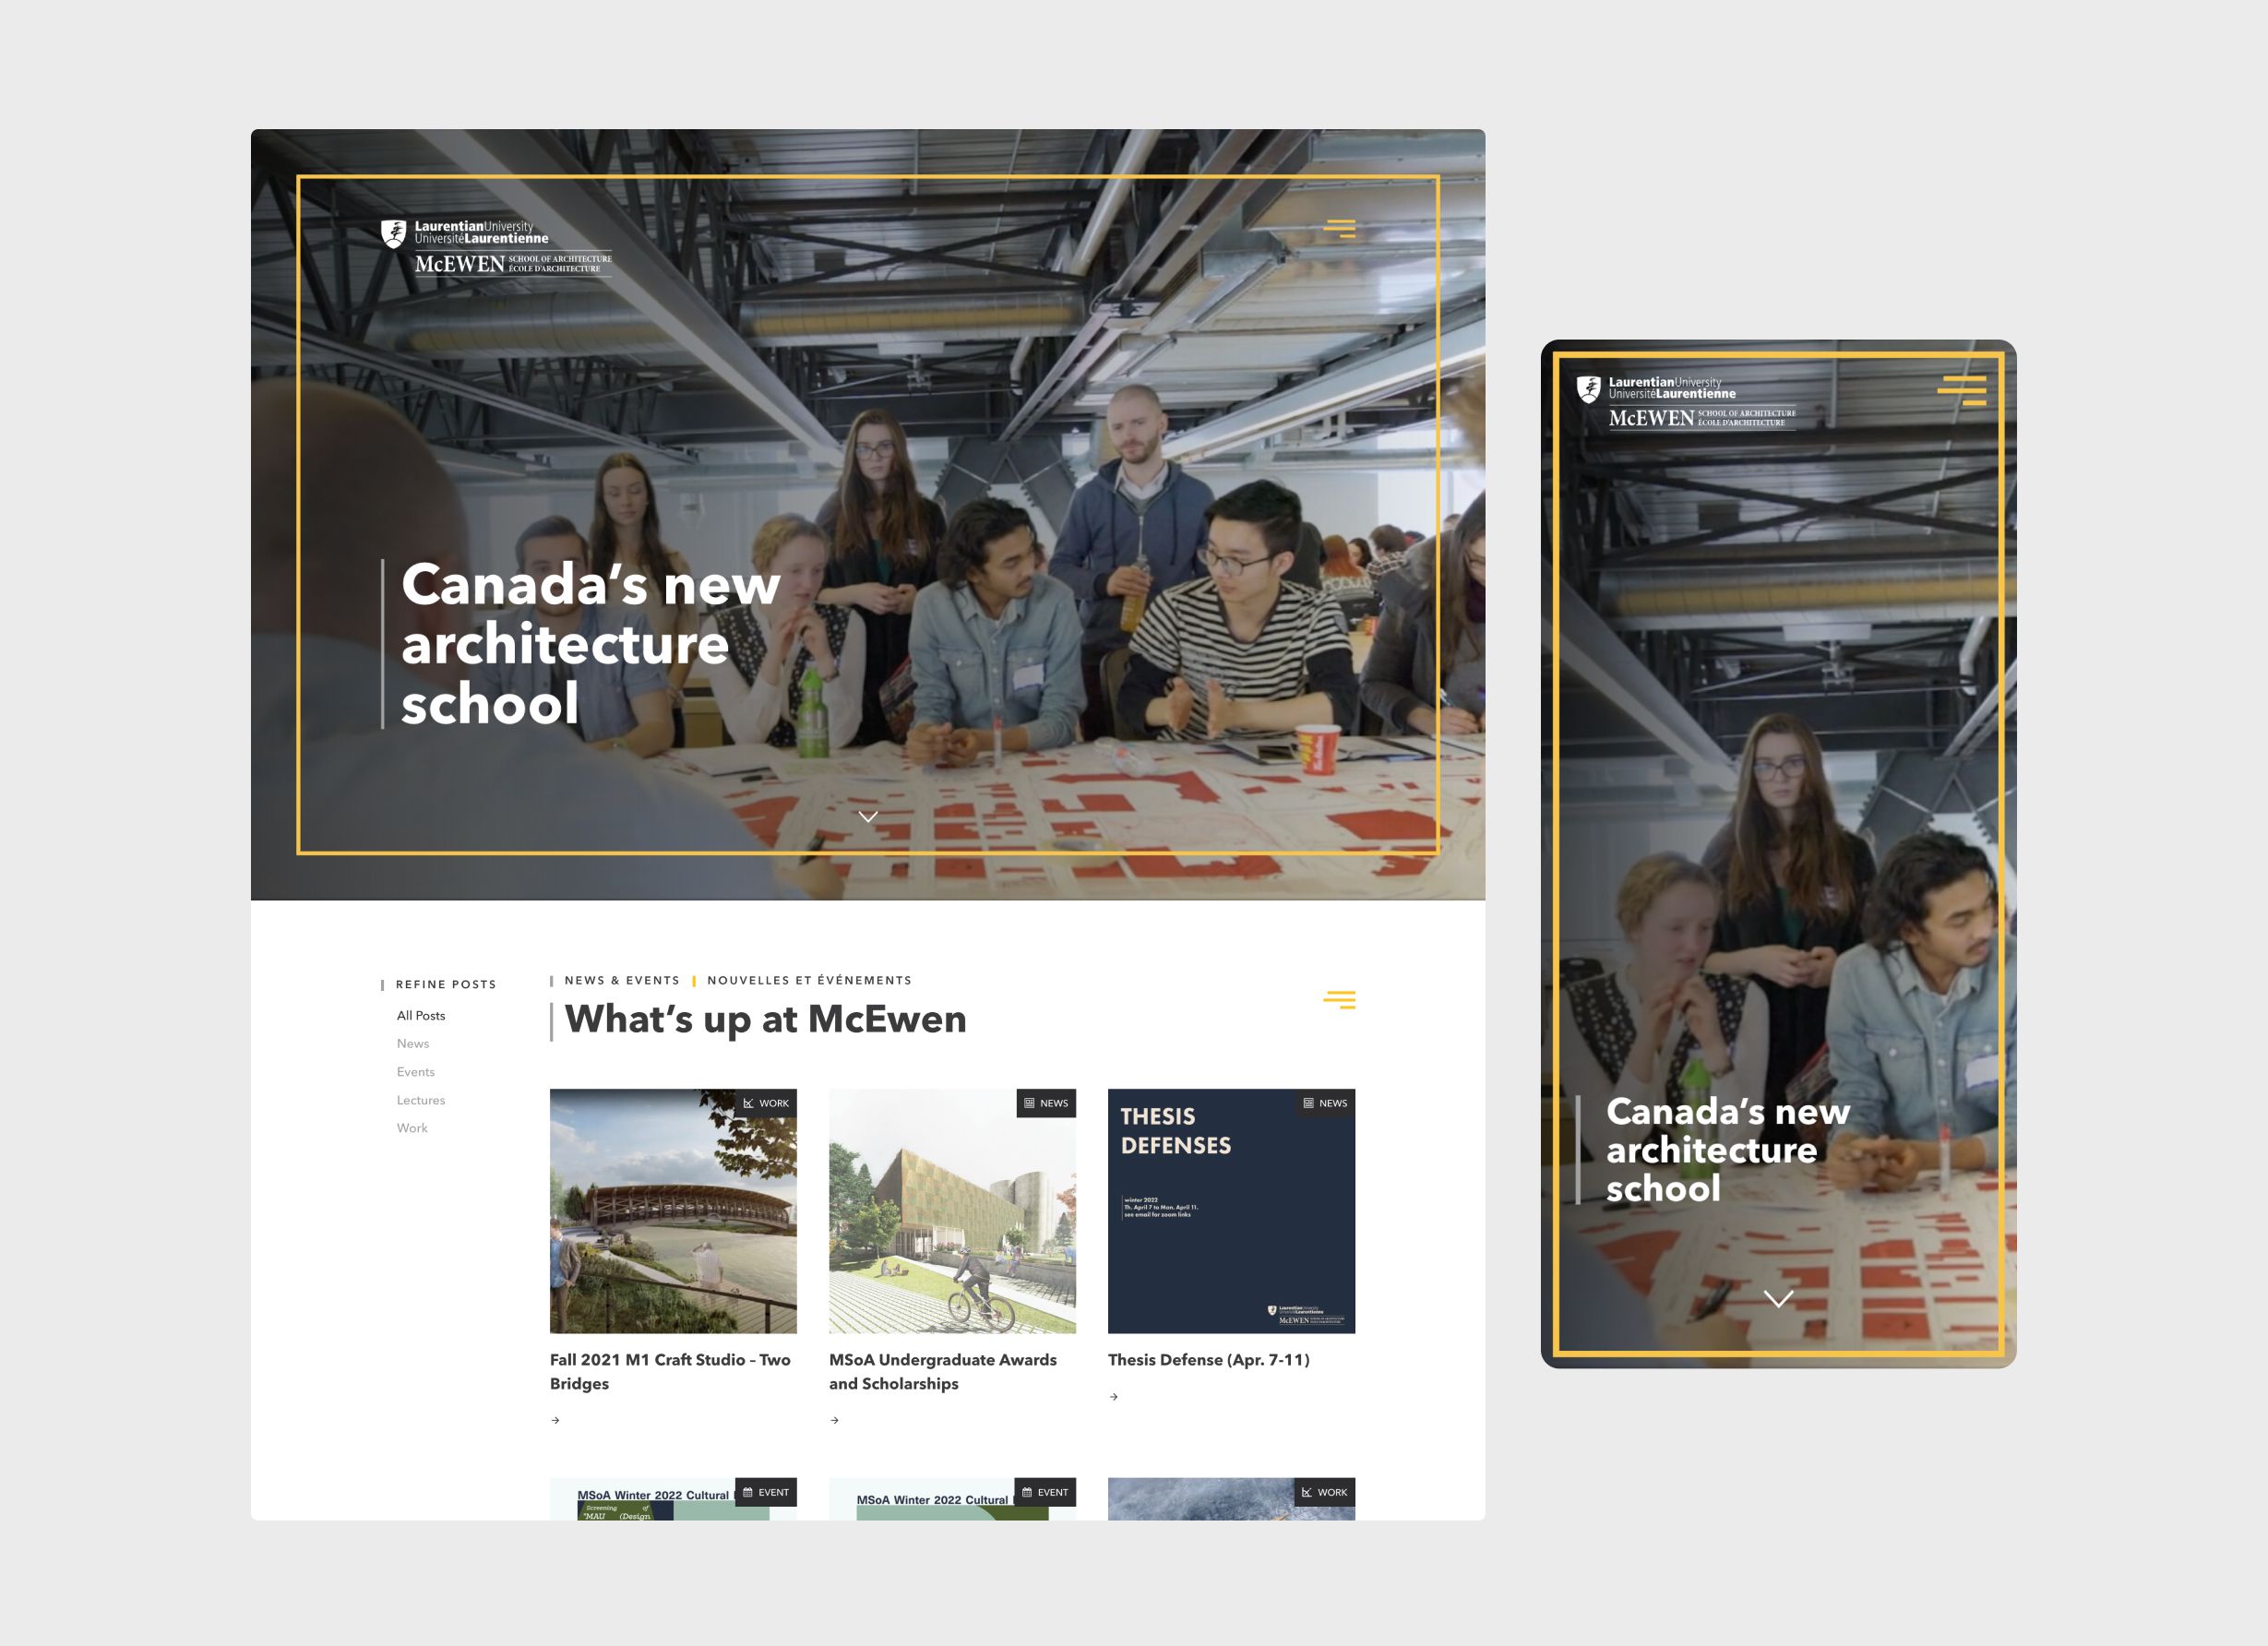The image size is (2268, 1646).
Task: Click WORK tag on Two Bridges card
Action: (766, 1103)
